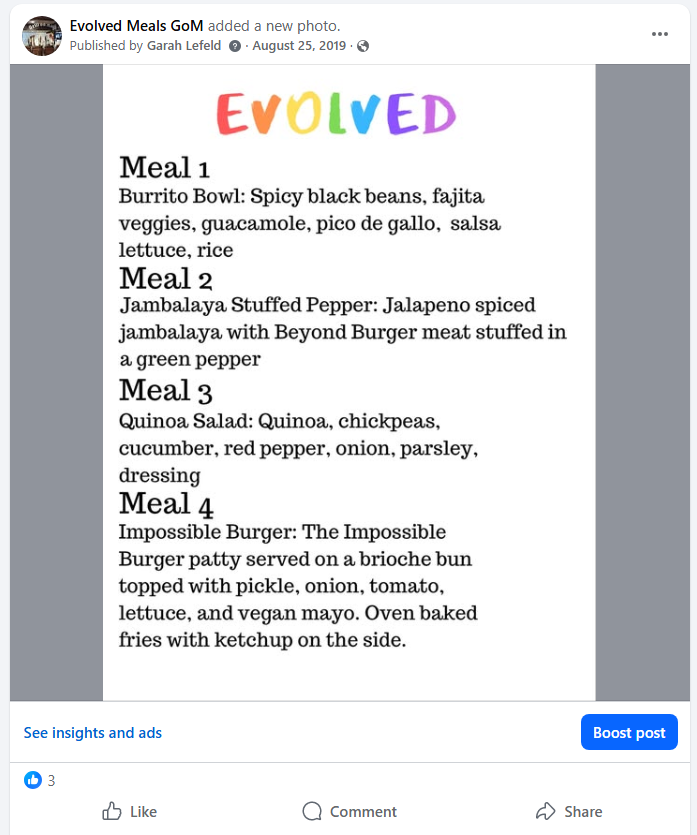Viewport: 697px width, 835px height.
Task: Select the Comment label text
Action: pos(363,812)
